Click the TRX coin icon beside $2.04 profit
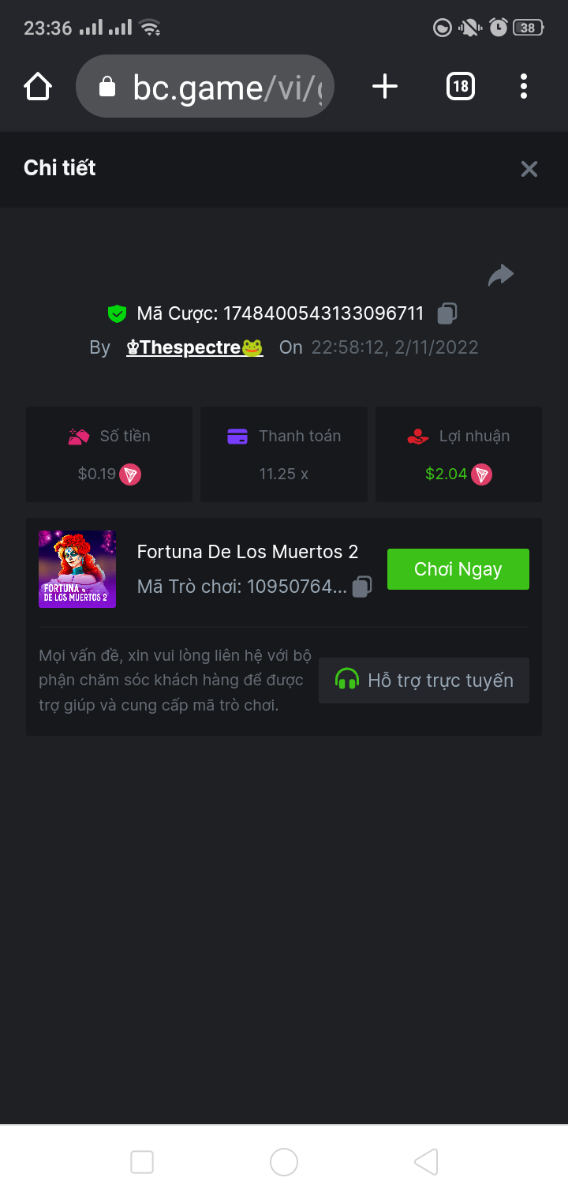568x1200 pixels. [482, 474]
